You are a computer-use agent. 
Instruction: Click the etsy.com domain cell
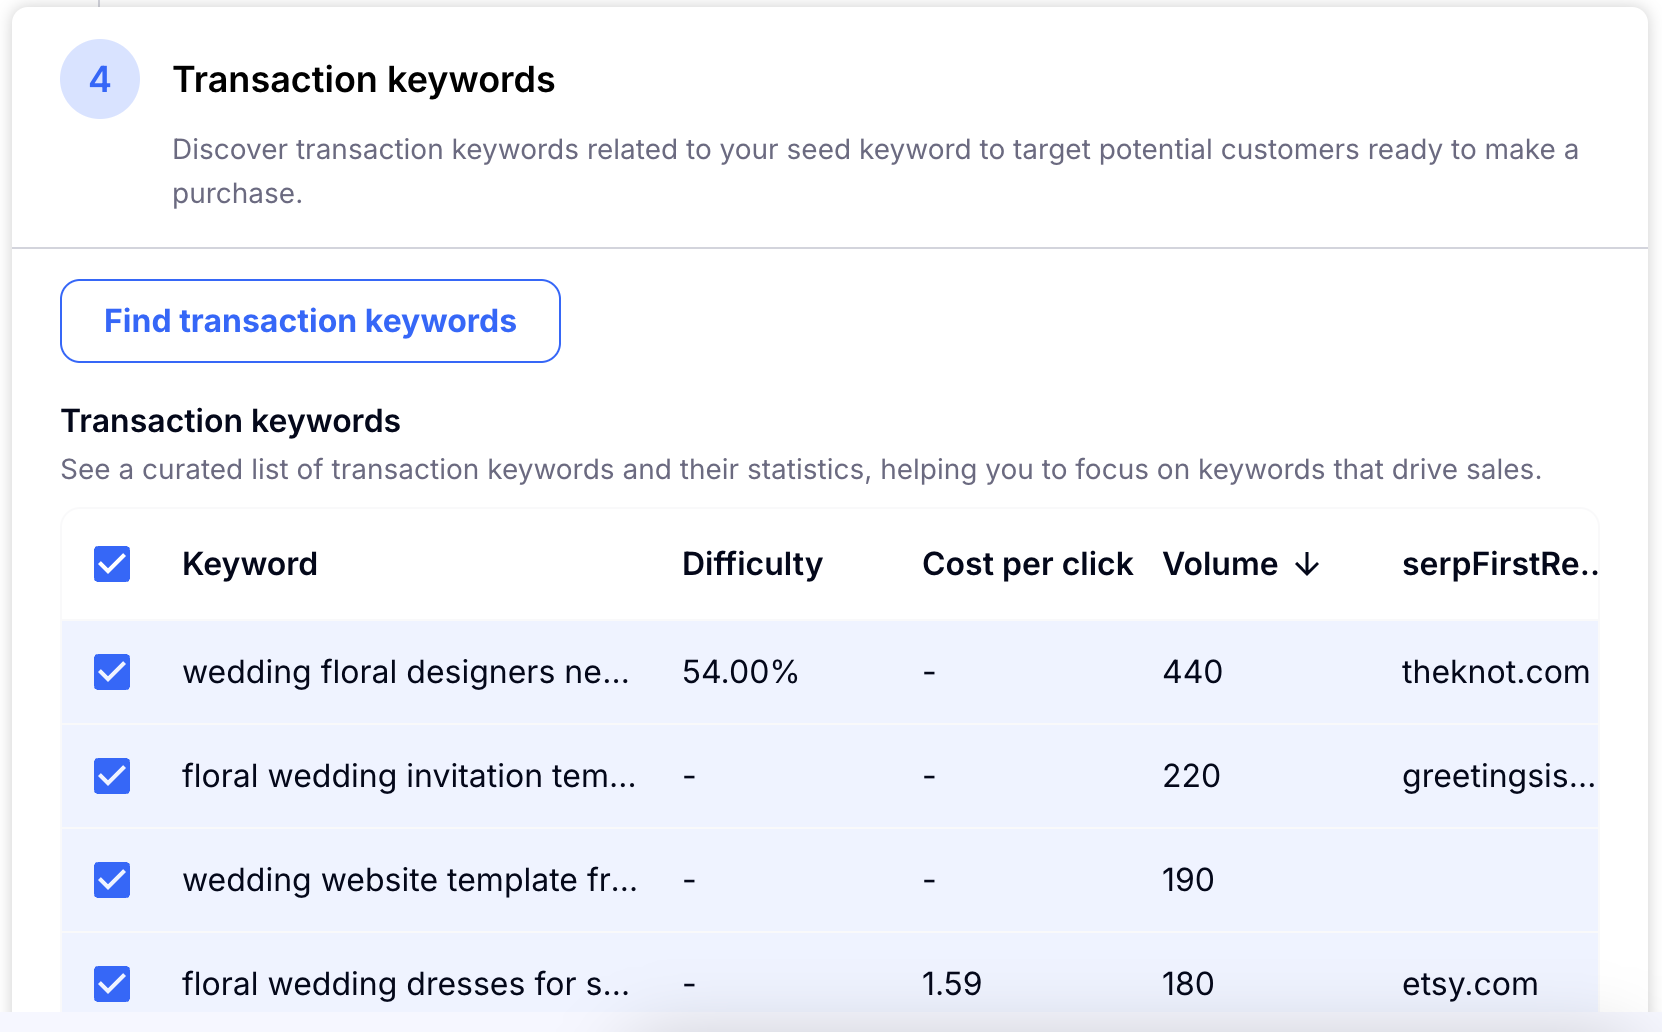[1469, 984]
